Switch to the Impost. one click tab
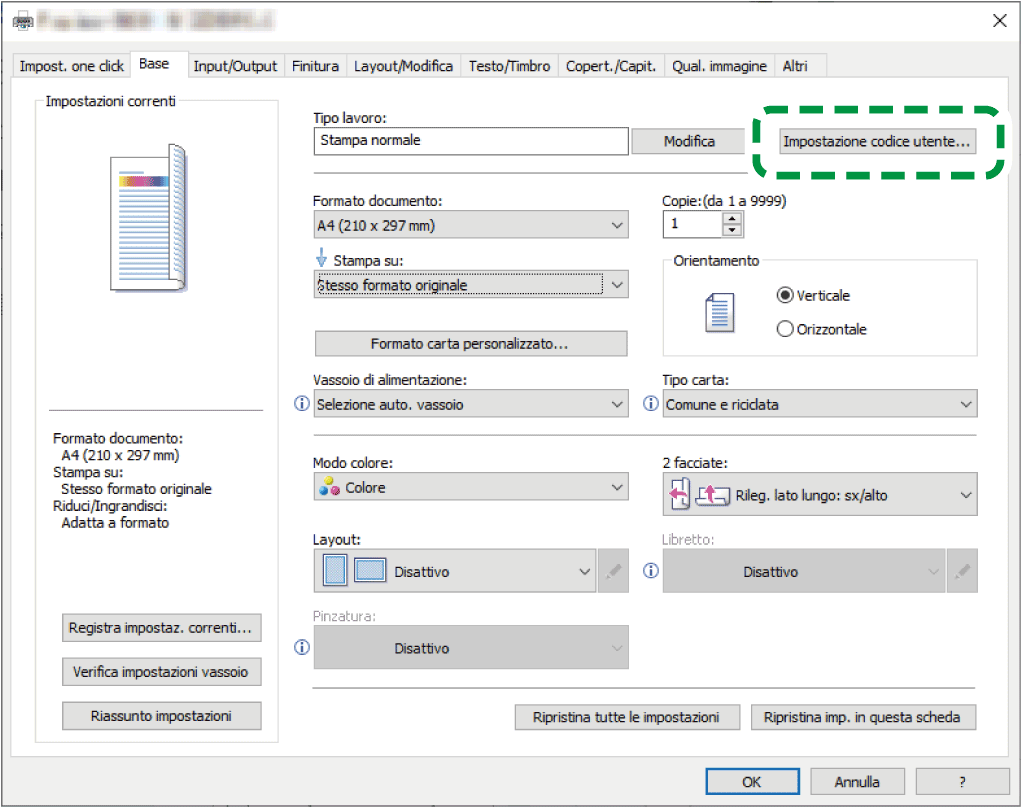The image size is (1024, 811). tap(71, 67)
